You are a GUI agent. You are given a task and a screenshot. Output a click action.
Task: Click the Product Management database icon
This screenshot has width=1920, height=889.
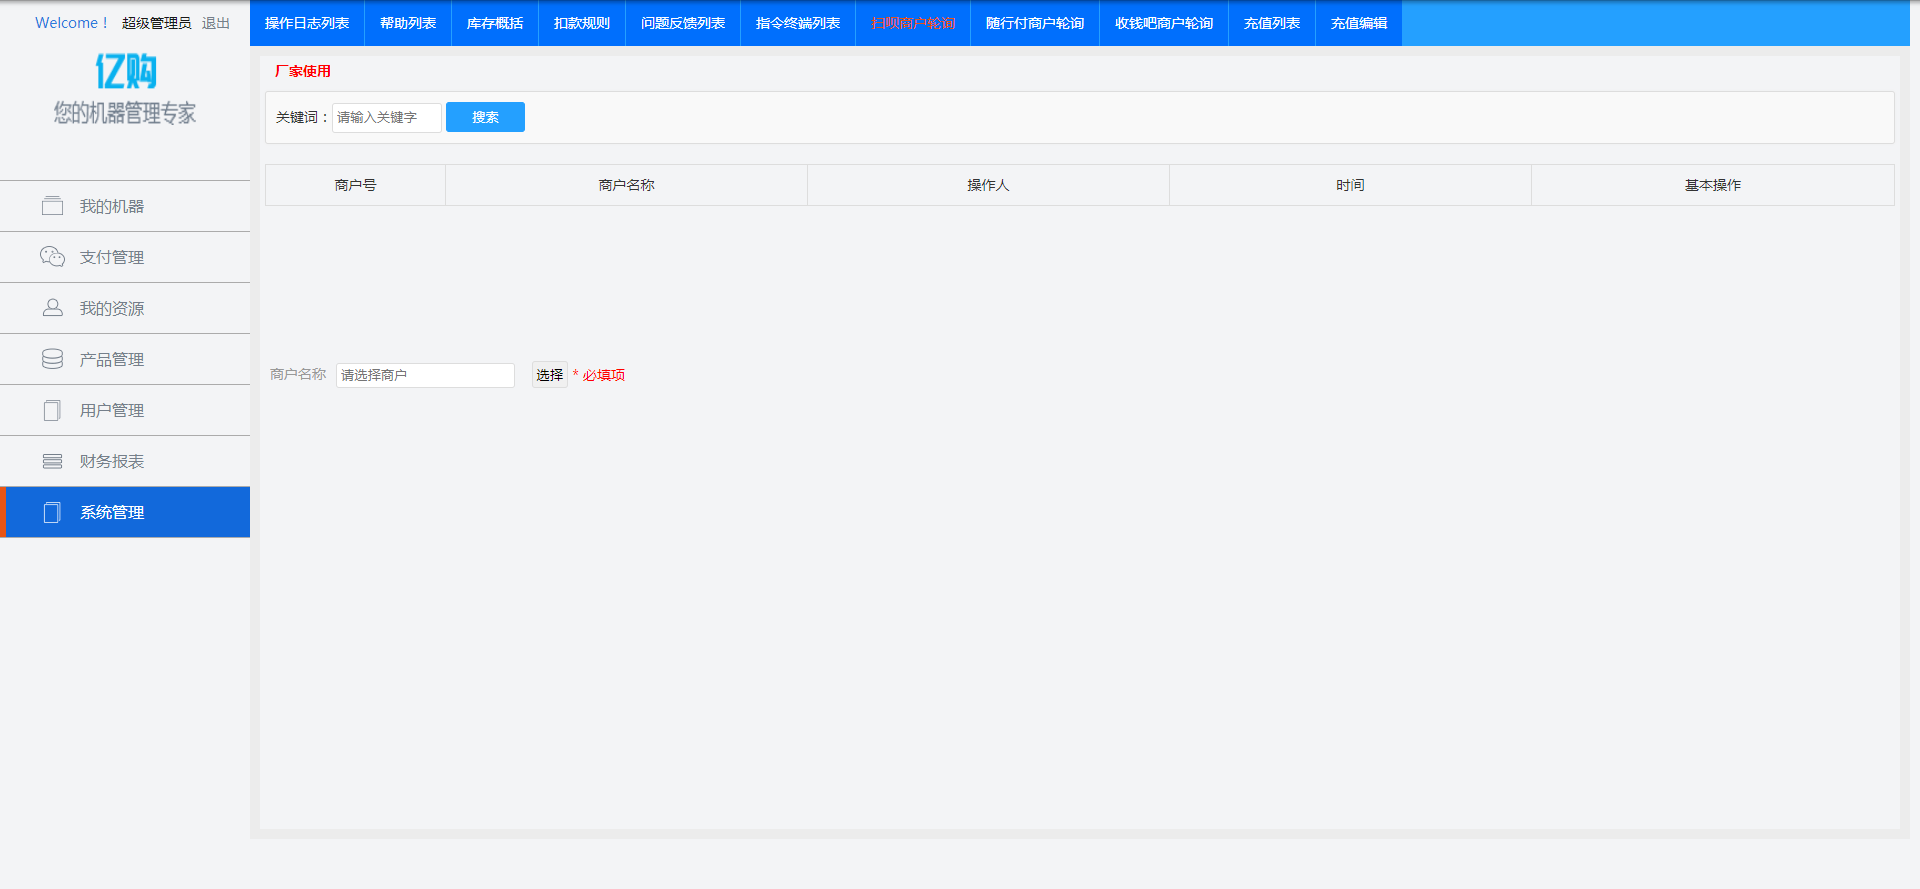point(52,359)
